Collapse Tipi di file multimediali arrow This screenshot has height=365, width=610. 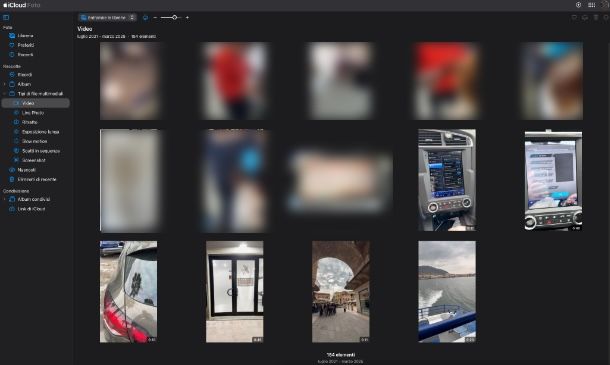click(x=5, y=94)
